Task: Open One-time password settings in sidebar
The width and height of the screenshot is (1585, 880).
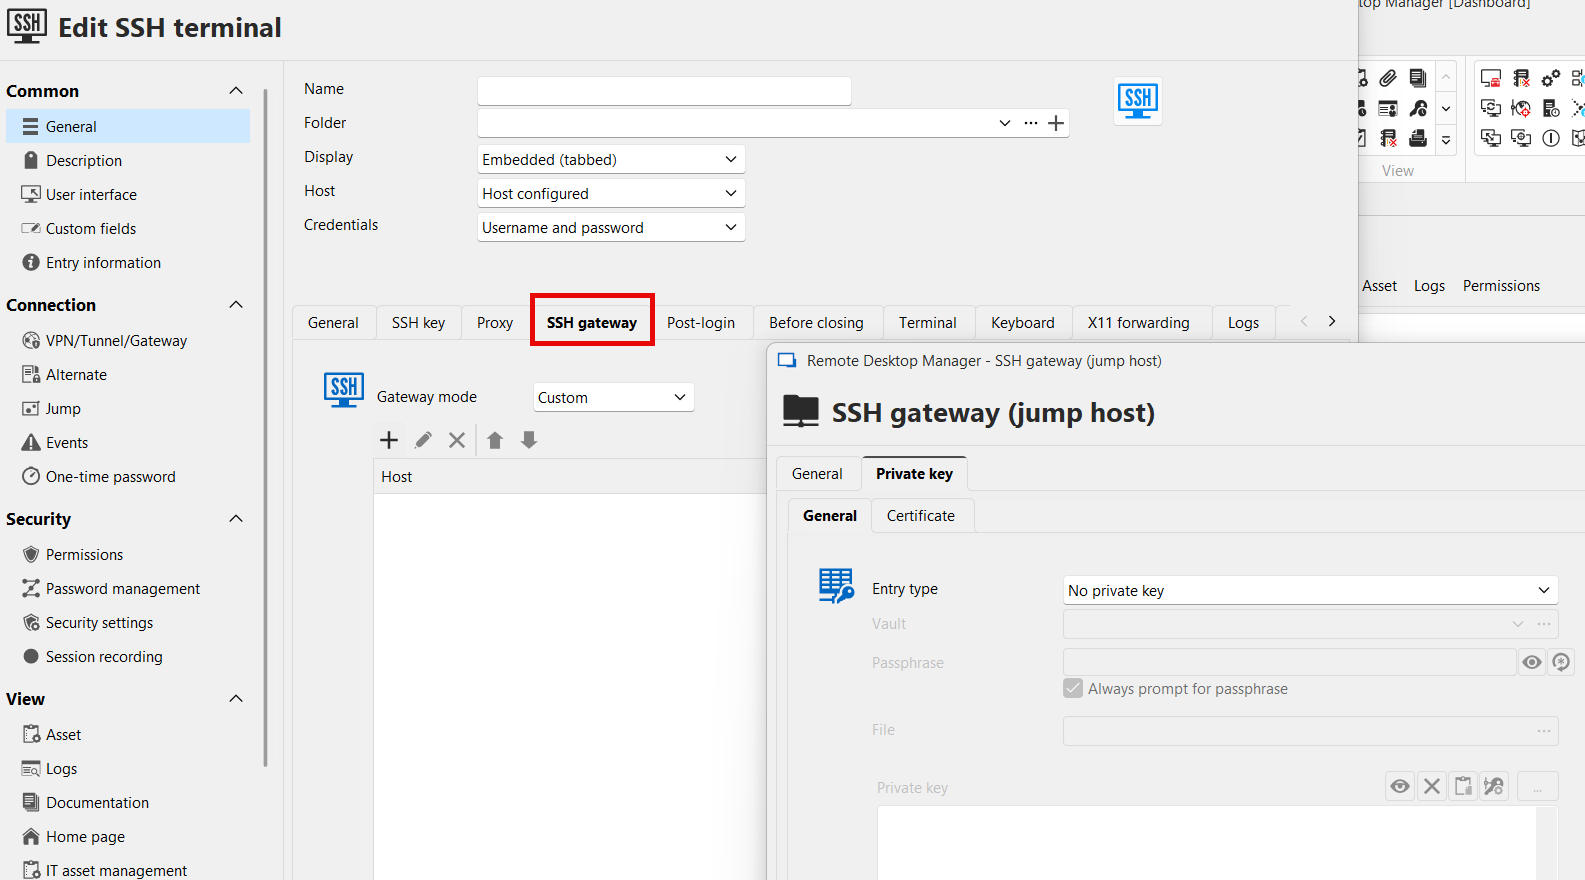Action: (111, 477)
